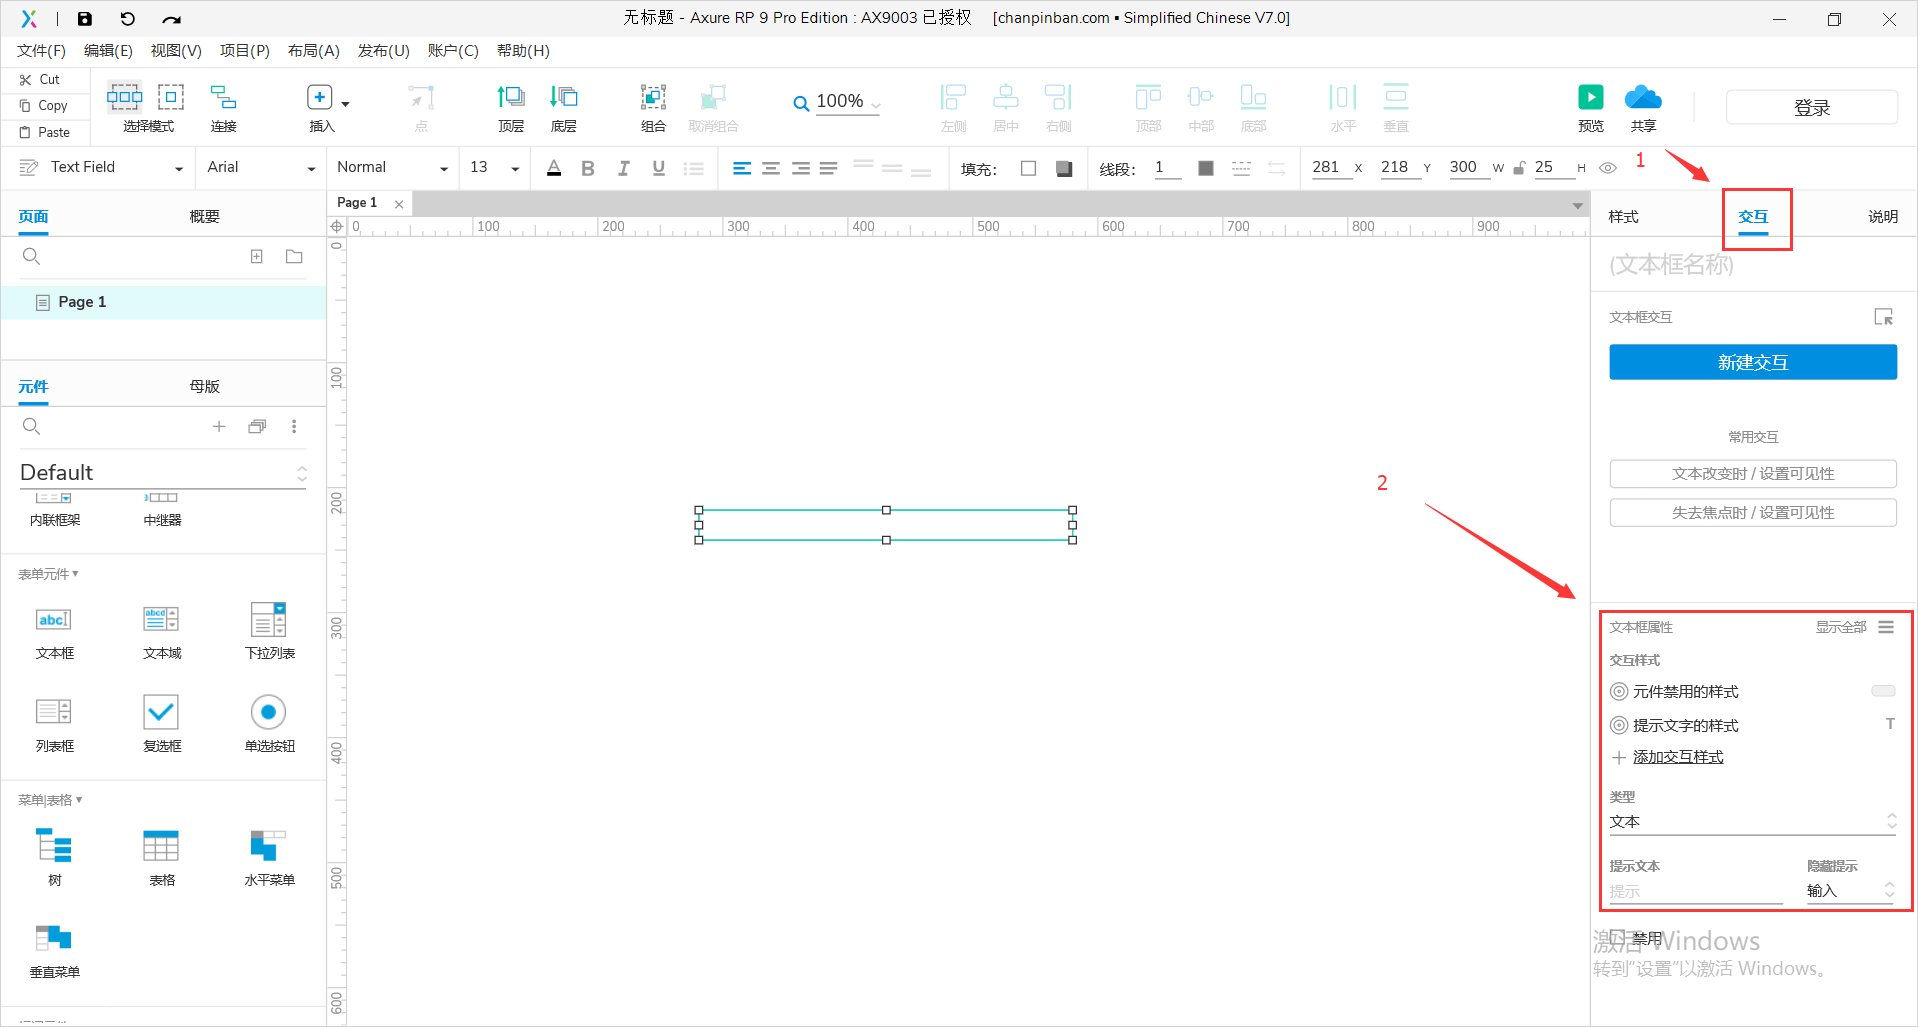Center-align text in style bar

click(771, 168)
